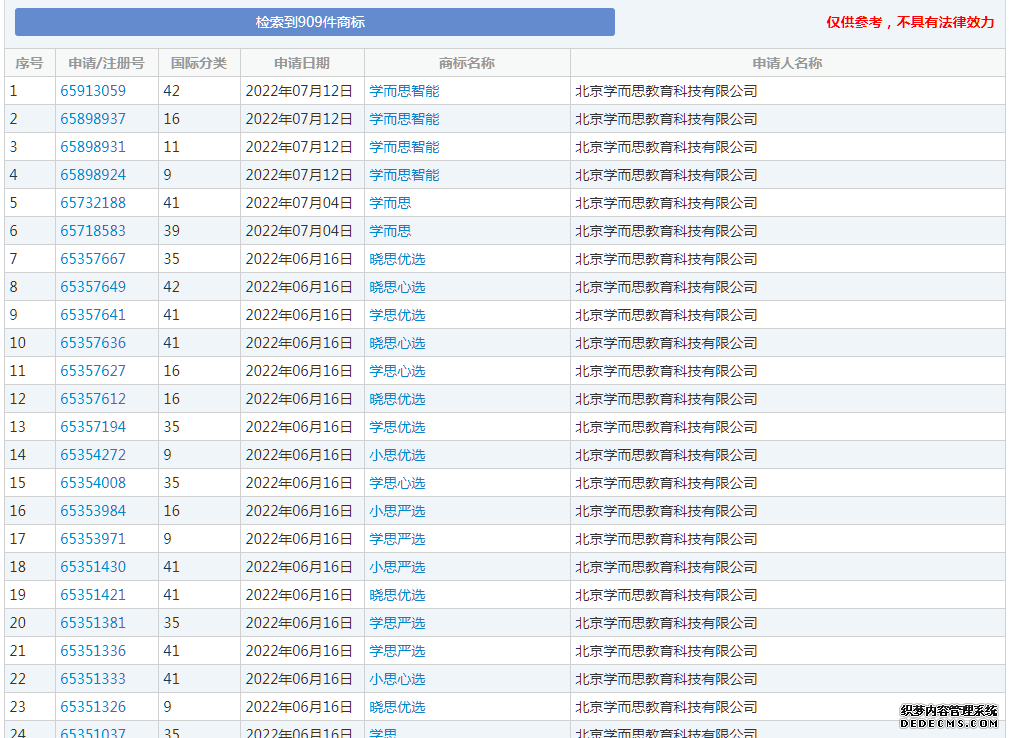Click the 国际分类 column header
The width and height of the screenshot is (1009, 738).
click(199, 63)
